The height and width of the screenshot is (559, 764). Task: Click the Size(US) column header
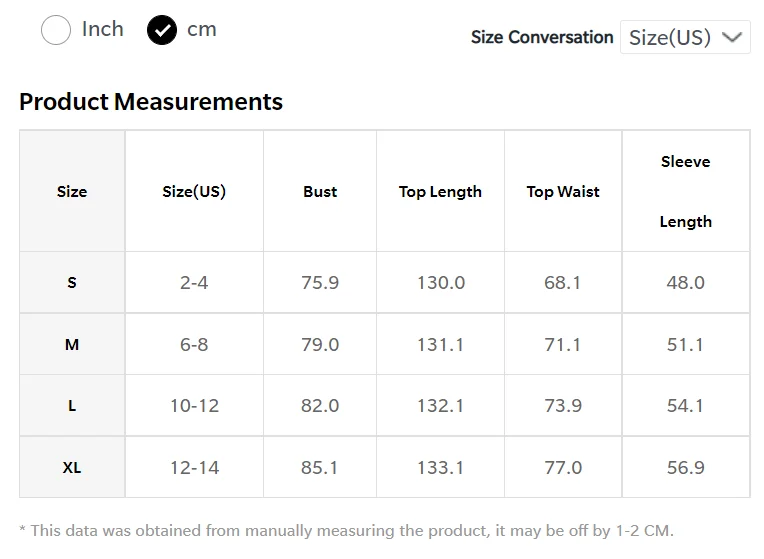pos(194,191)
